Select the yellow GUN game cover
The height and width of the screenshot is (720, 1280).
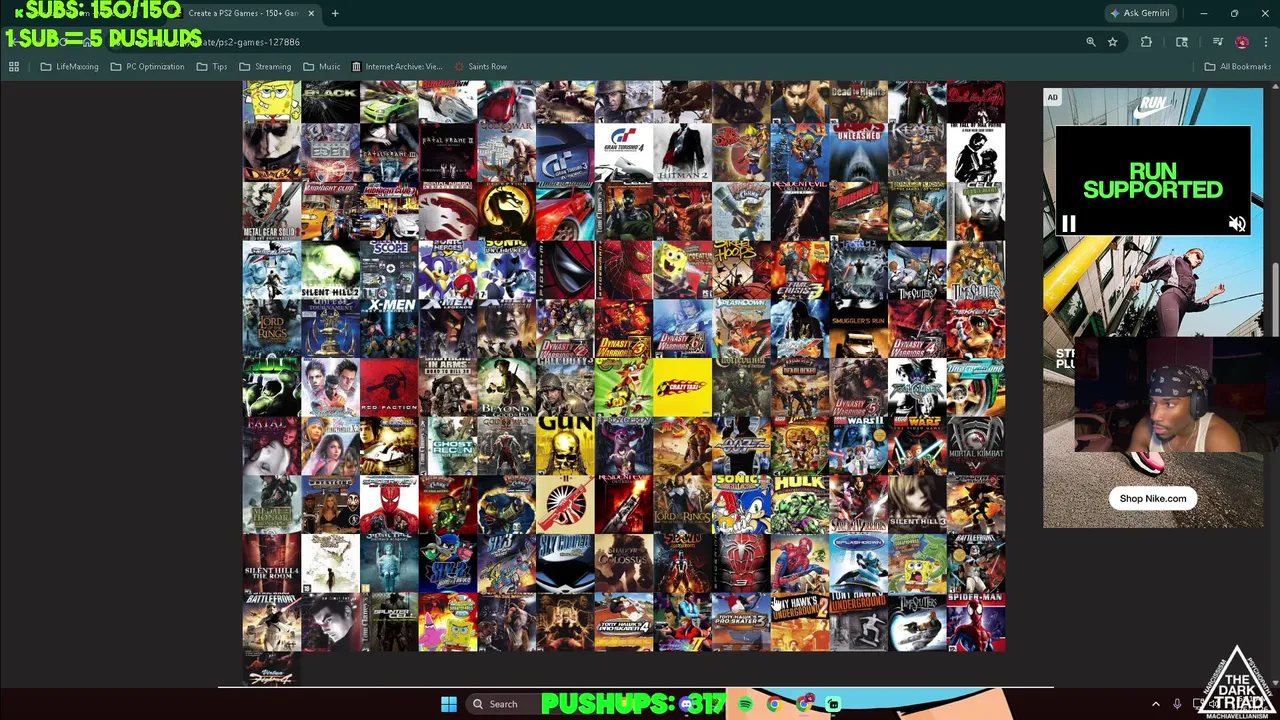tap(565, 447)
